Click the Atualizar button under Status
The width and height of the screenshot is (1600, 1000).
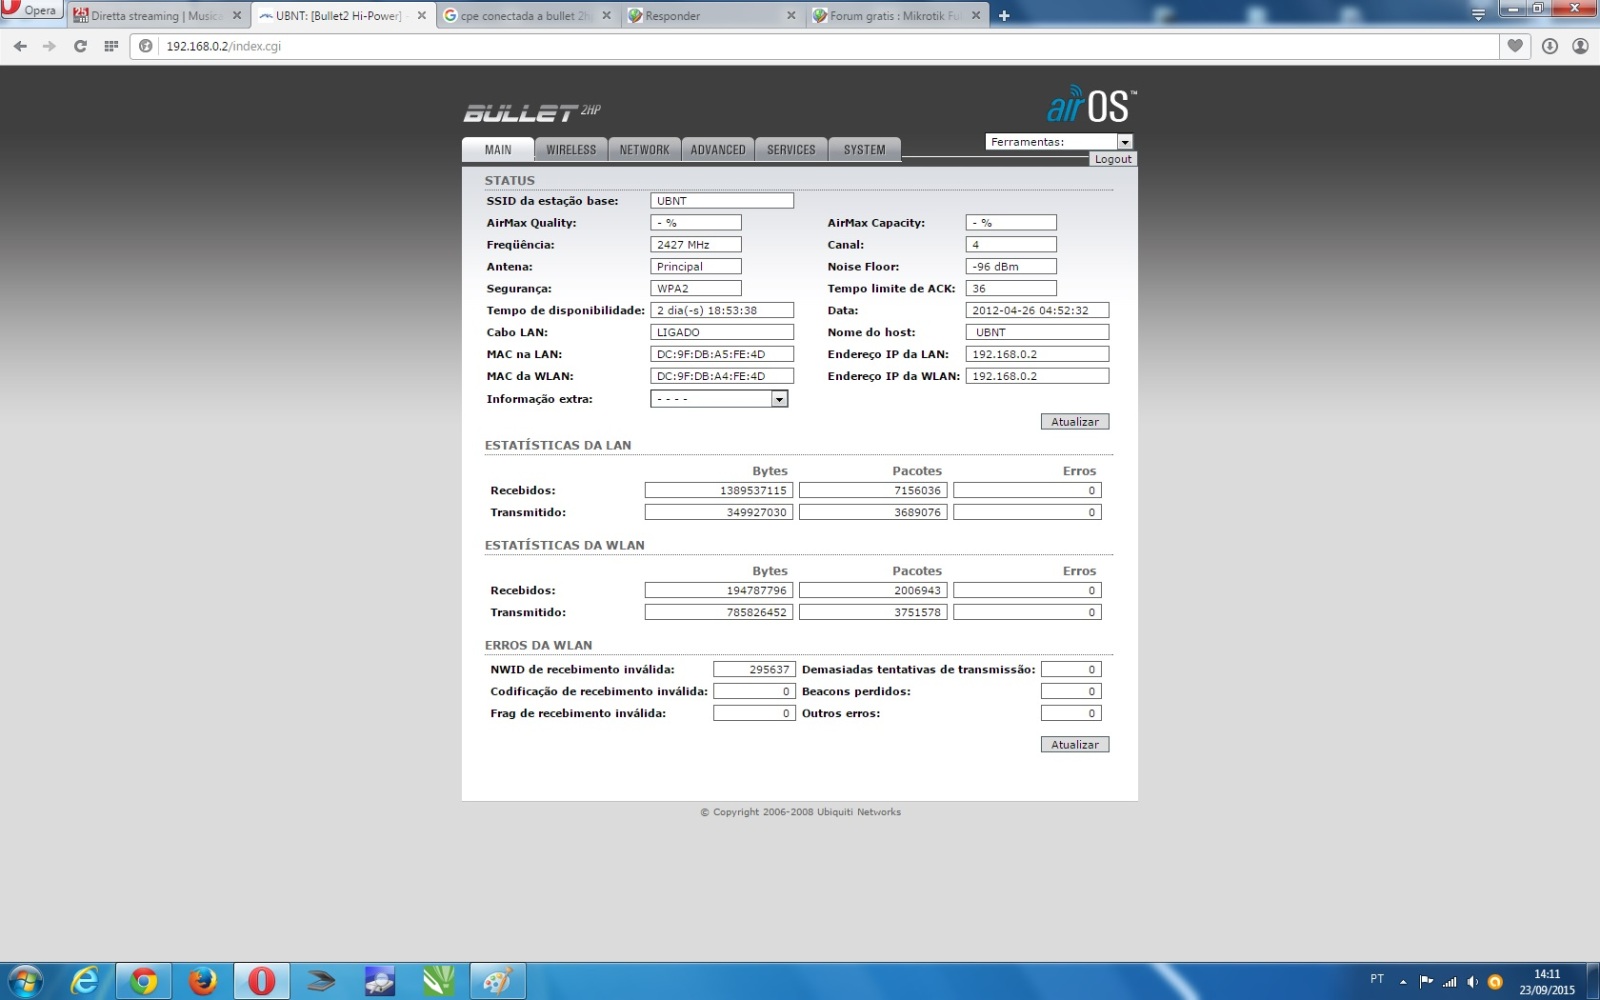click(x=1075, y=422)
